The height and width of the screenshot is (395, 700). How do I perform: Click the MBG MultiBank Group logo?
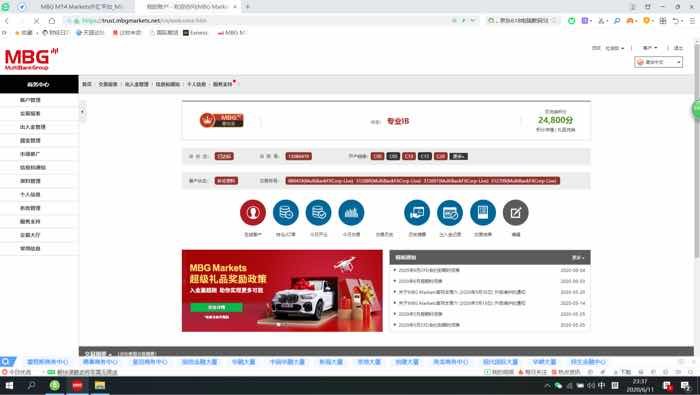point(31,59)
